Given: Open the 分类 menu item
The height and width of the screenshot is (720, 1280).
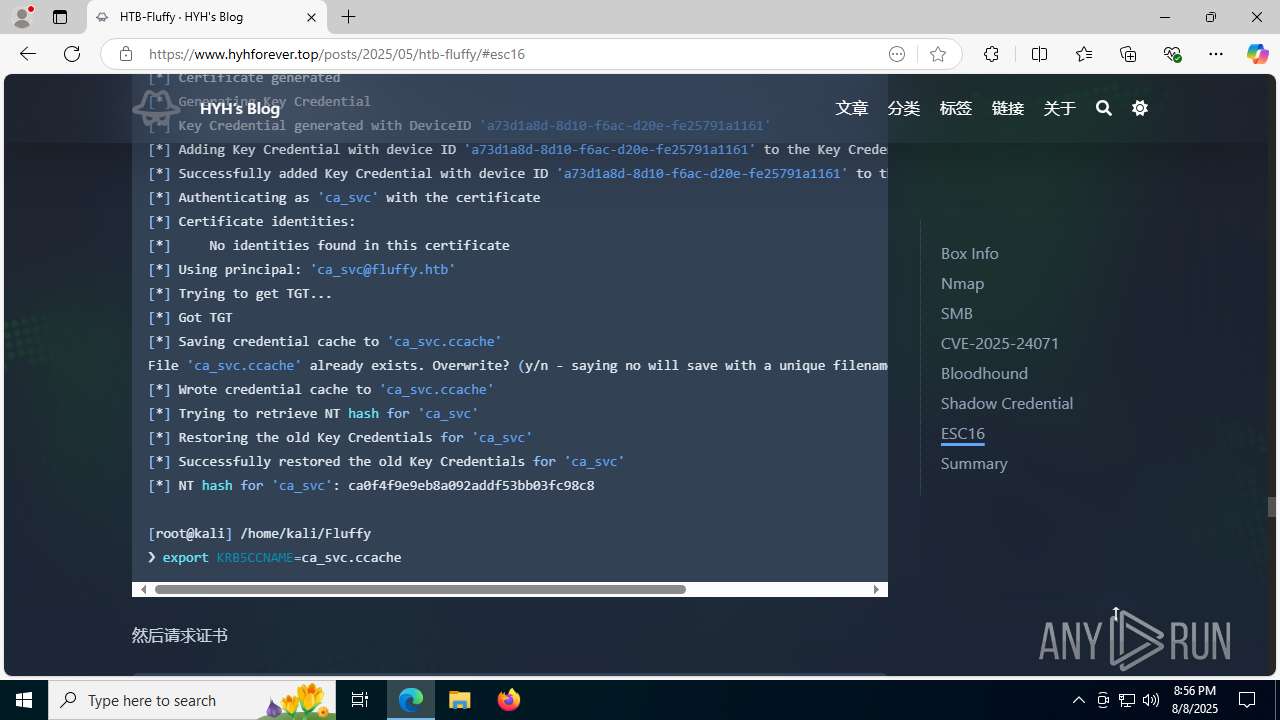Looking at the screenshot, I should [904, 108].
